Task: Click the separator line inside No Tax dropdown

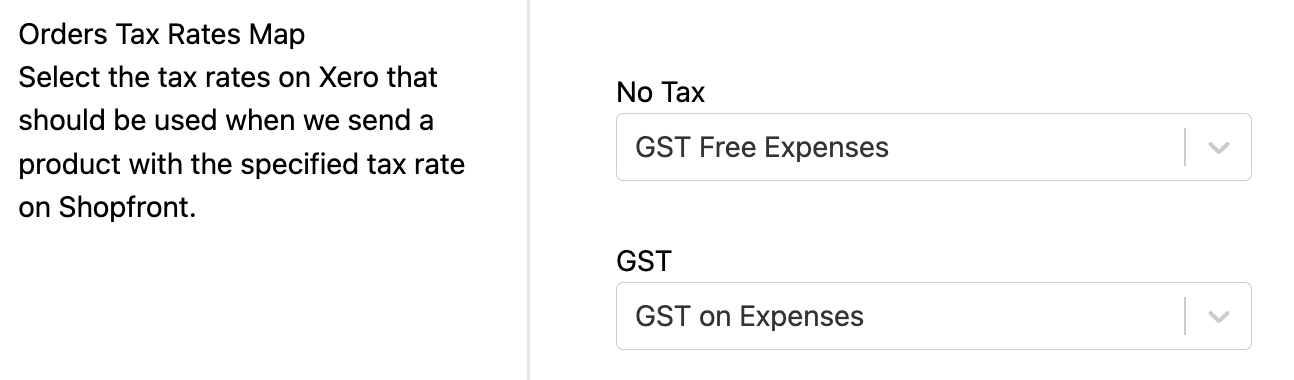Action: pos(1185,147)
